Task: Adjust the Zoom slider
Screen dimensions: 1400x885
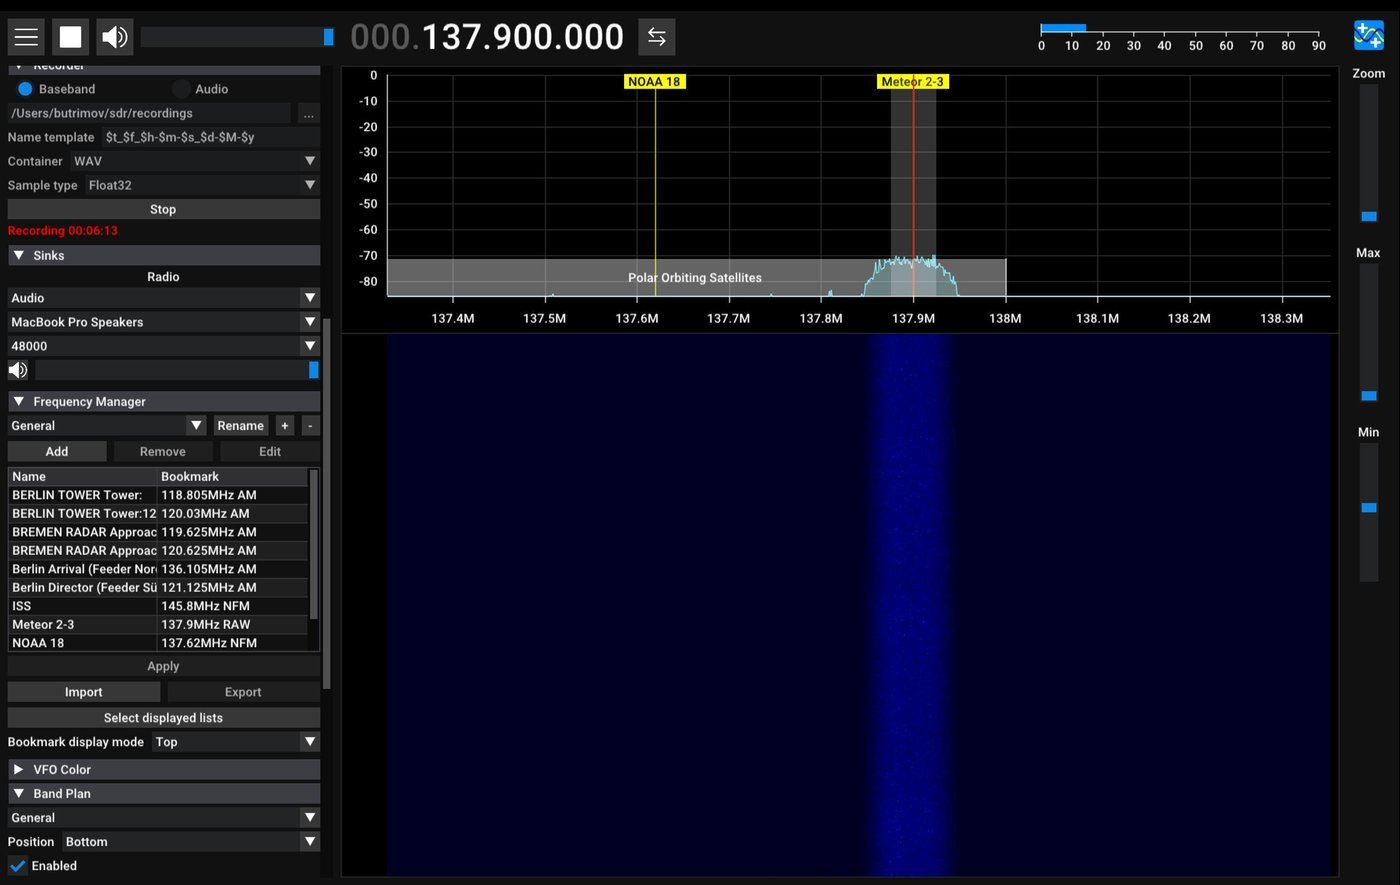Action: pos(1368,216)
